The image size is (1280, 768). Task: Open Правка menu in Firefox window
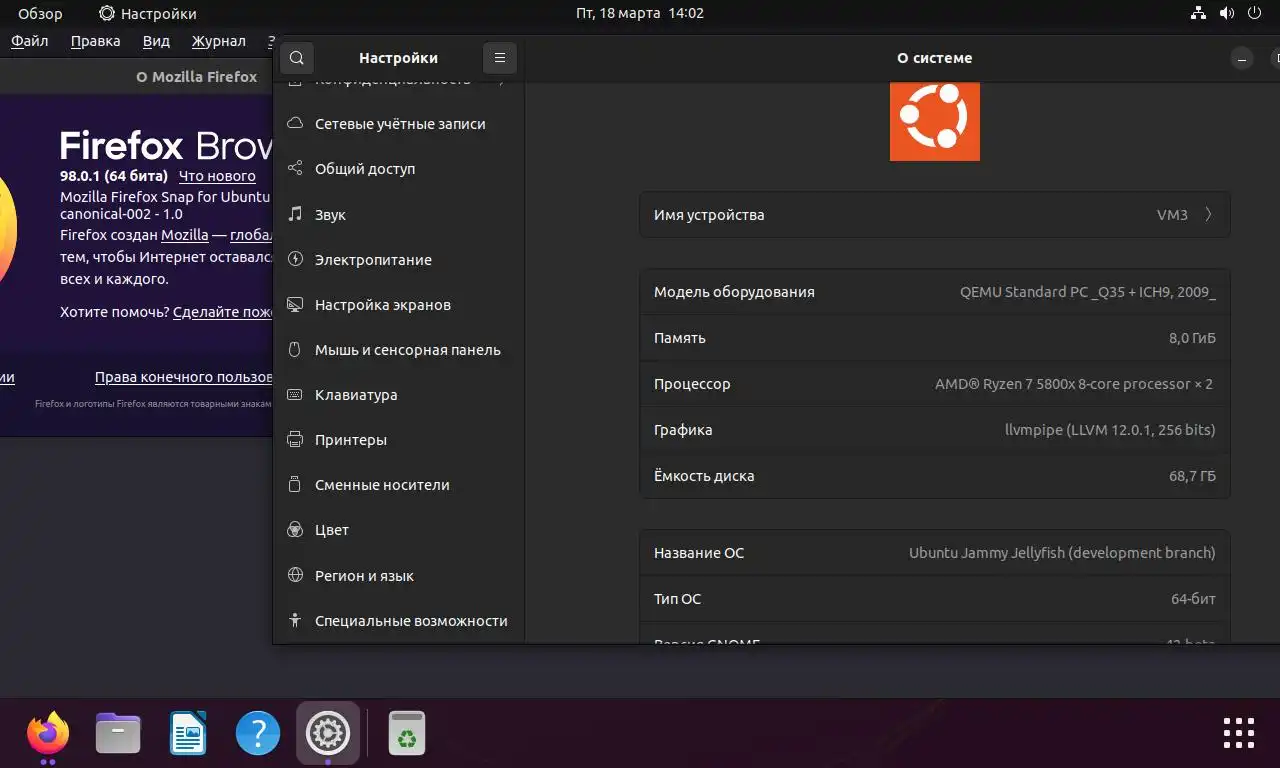click(95, 41)
